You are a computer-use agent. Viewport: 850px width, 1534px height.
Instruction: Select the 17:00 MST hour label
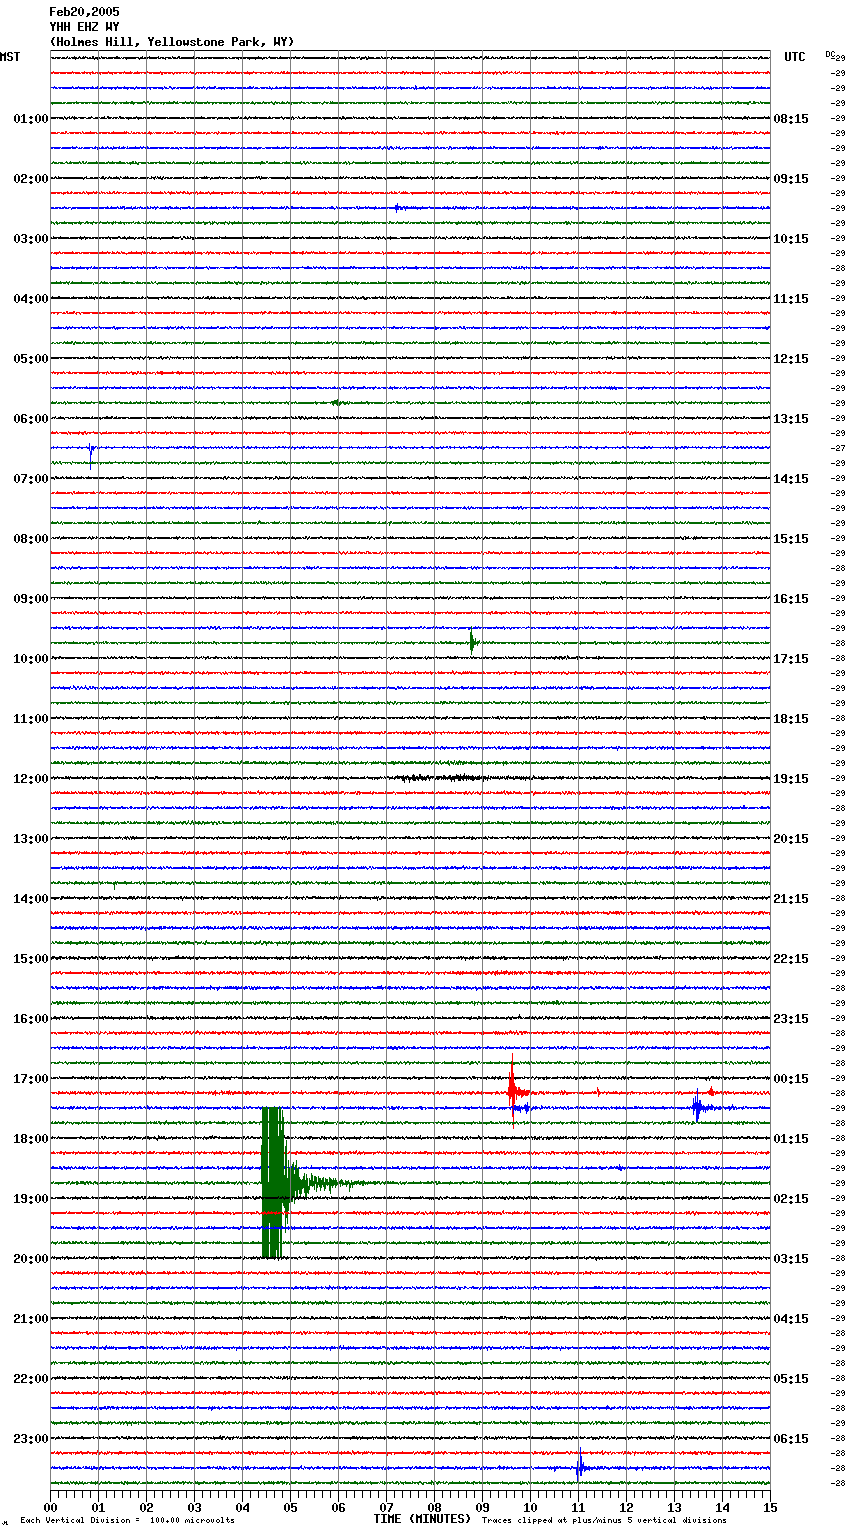(30, 1079)
